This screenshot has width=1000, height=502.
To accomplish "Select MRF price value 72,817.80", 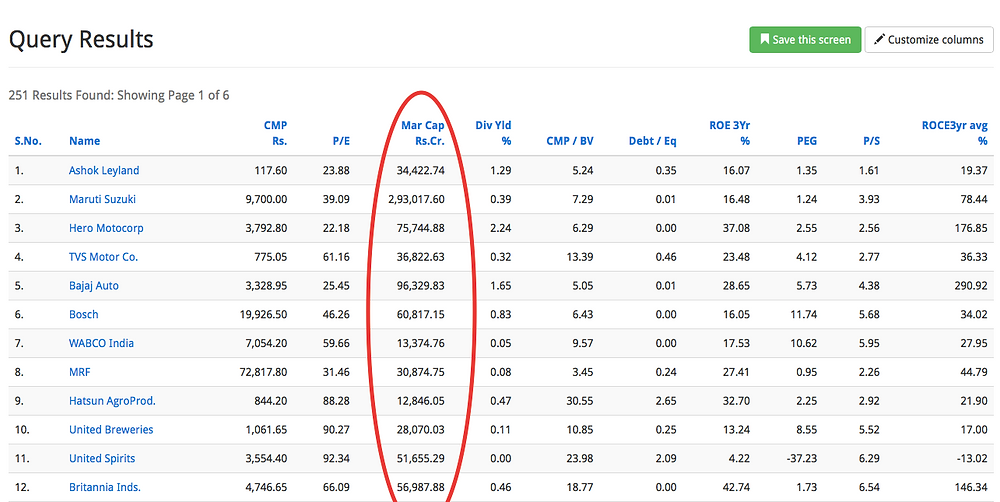I will [x=263, y=372].
